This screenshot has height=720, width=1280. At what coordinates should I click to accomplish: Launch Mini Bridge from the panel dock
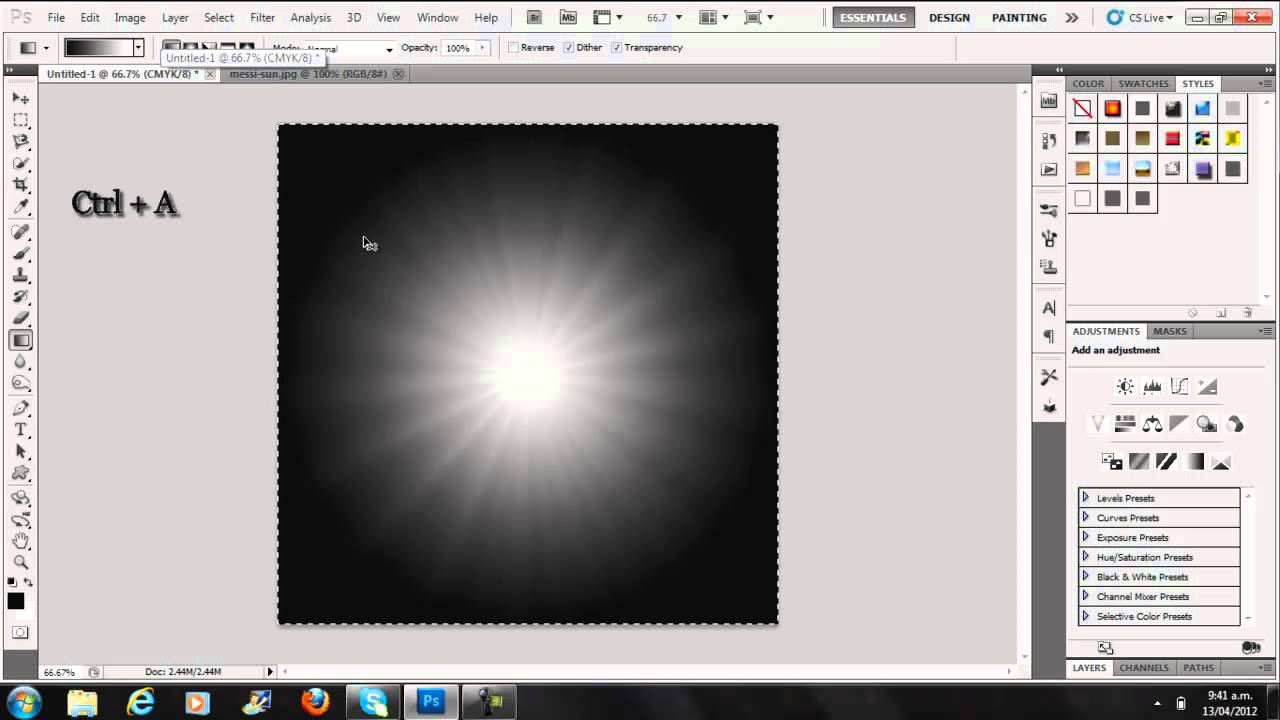tap(1049, 100)
